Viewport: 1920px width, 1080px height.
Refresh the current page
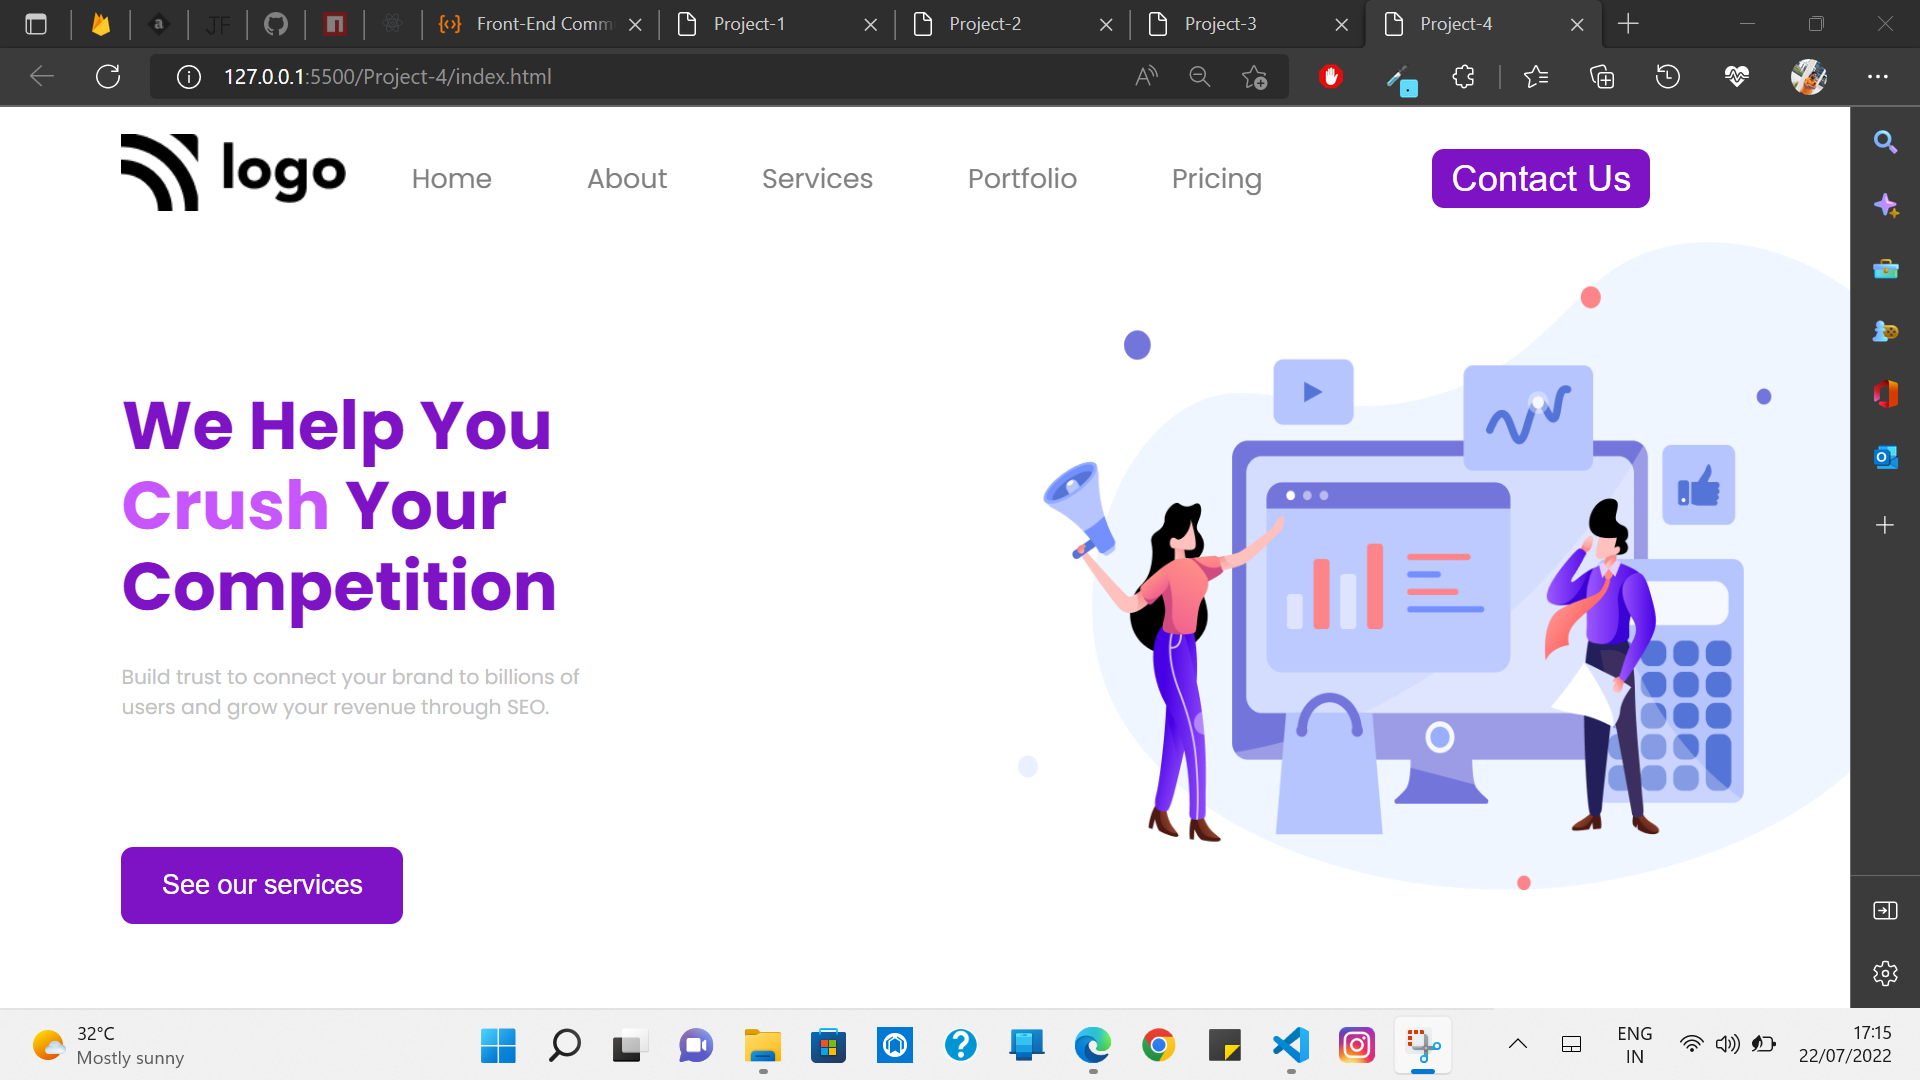[108, 76]
